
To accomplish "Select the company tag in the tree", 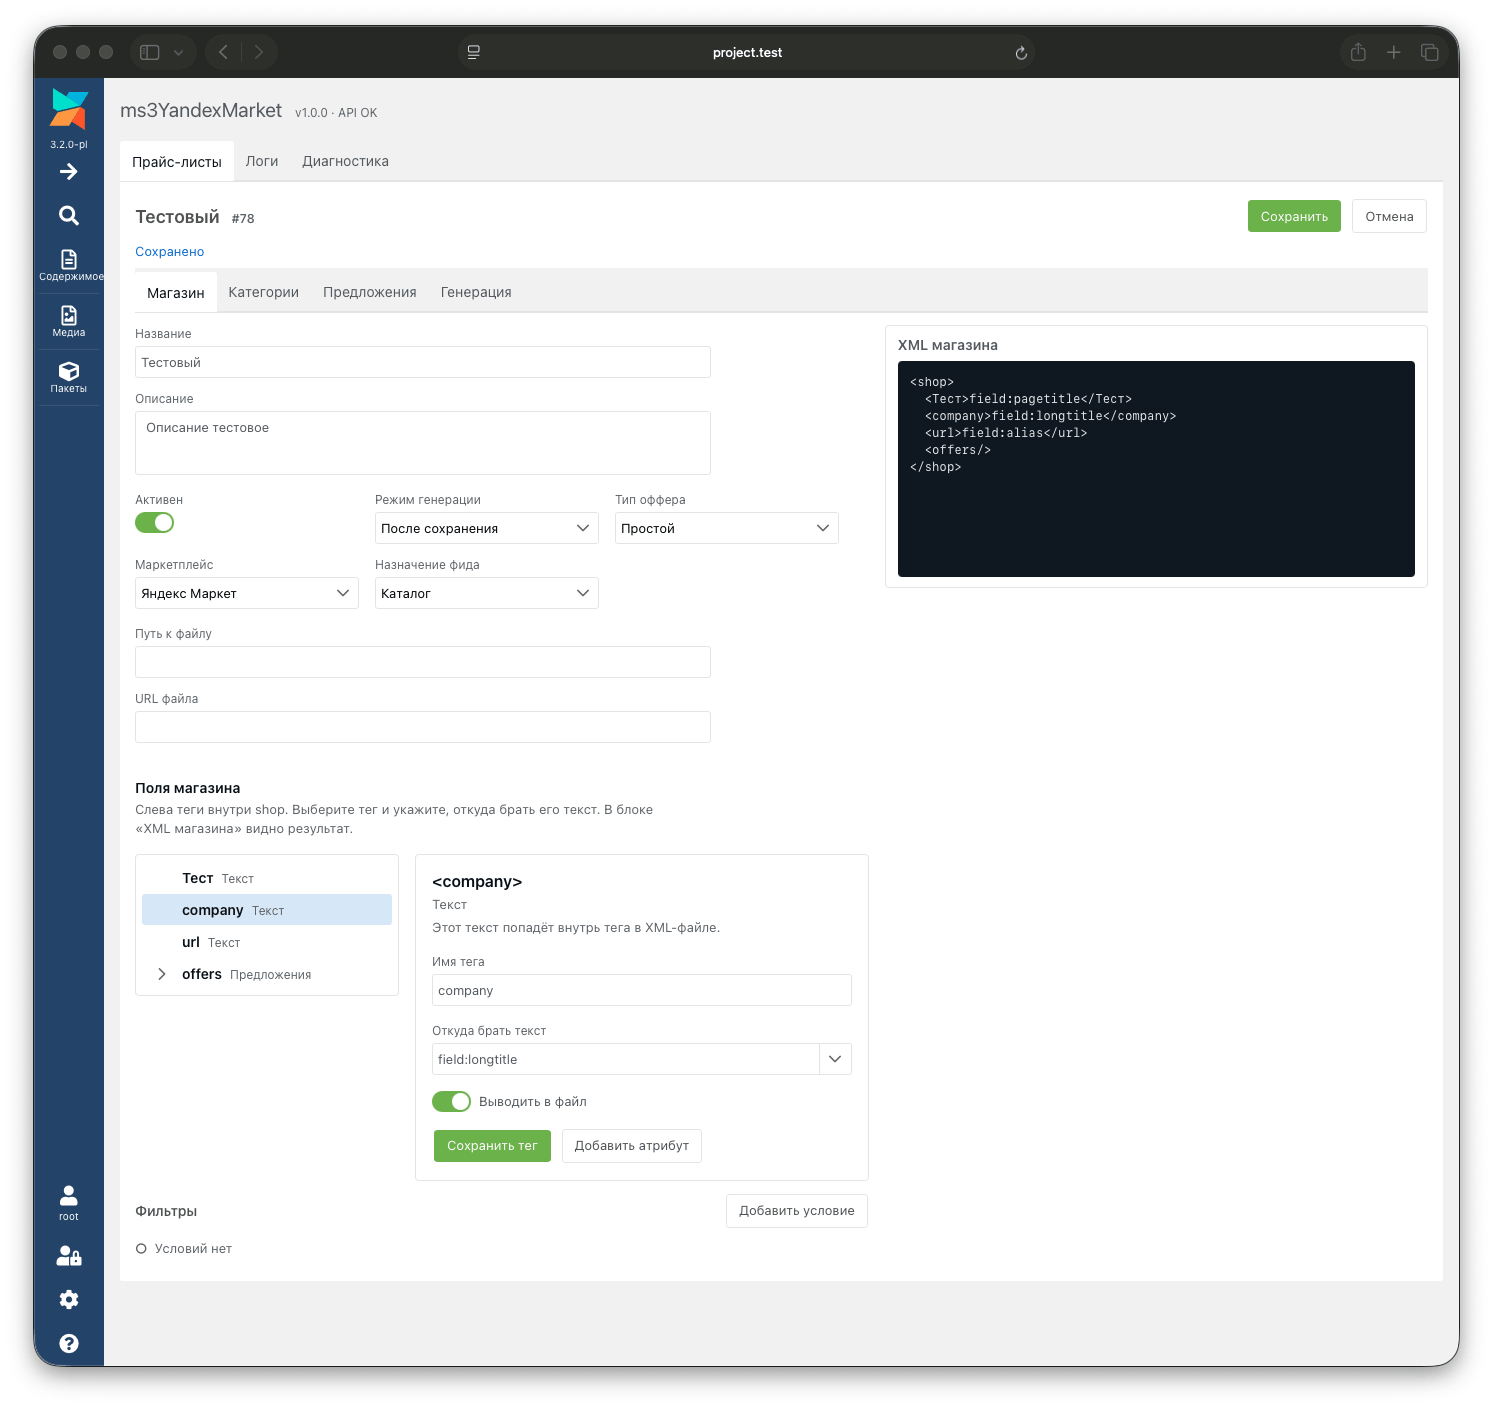I will tap(267, 910).
